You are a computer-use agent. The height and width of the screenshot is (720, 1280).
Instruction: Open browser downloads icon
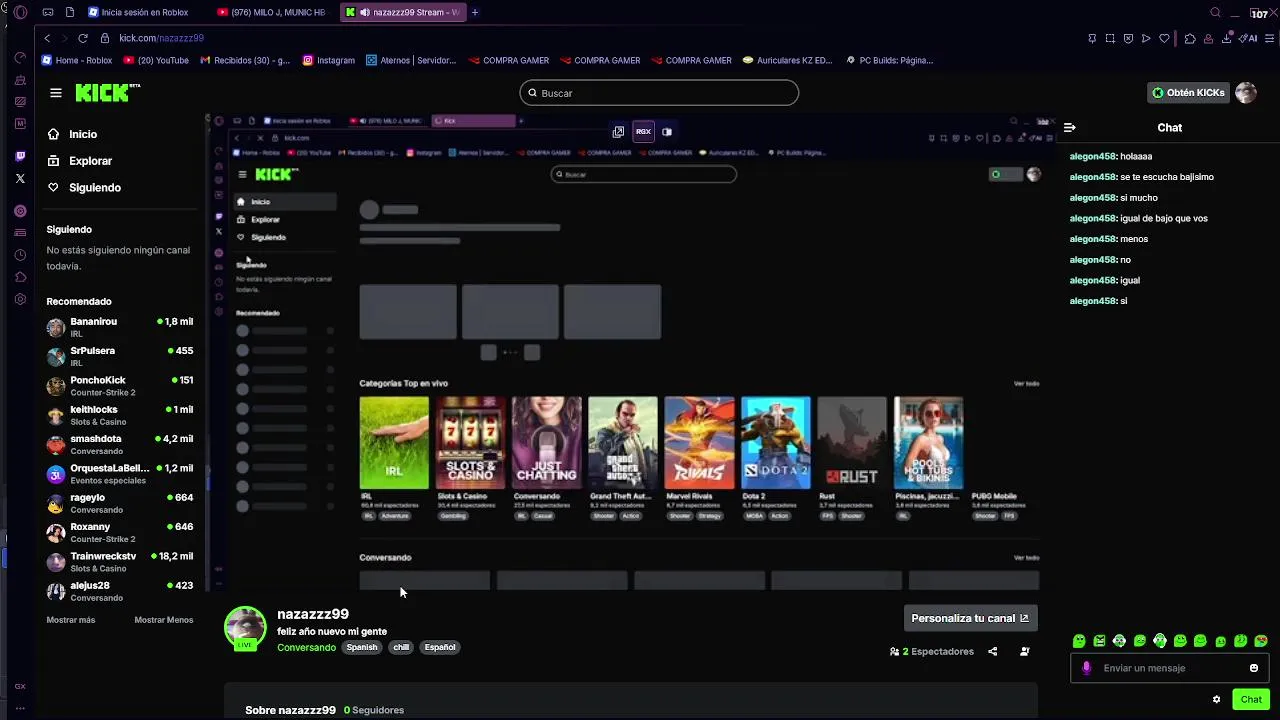pos(1226,38)
